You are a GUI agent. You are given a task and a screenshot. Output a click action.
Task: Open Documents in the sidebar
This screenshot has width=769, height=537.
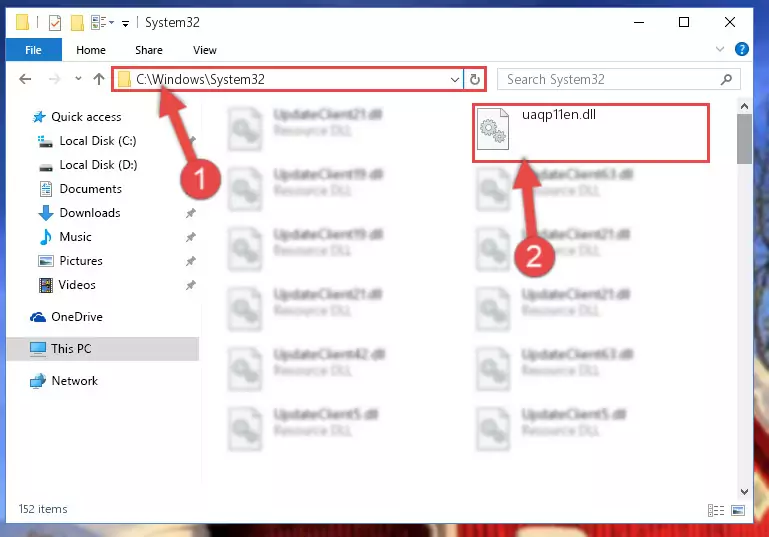pyautogui.click(x=91, y=189)
